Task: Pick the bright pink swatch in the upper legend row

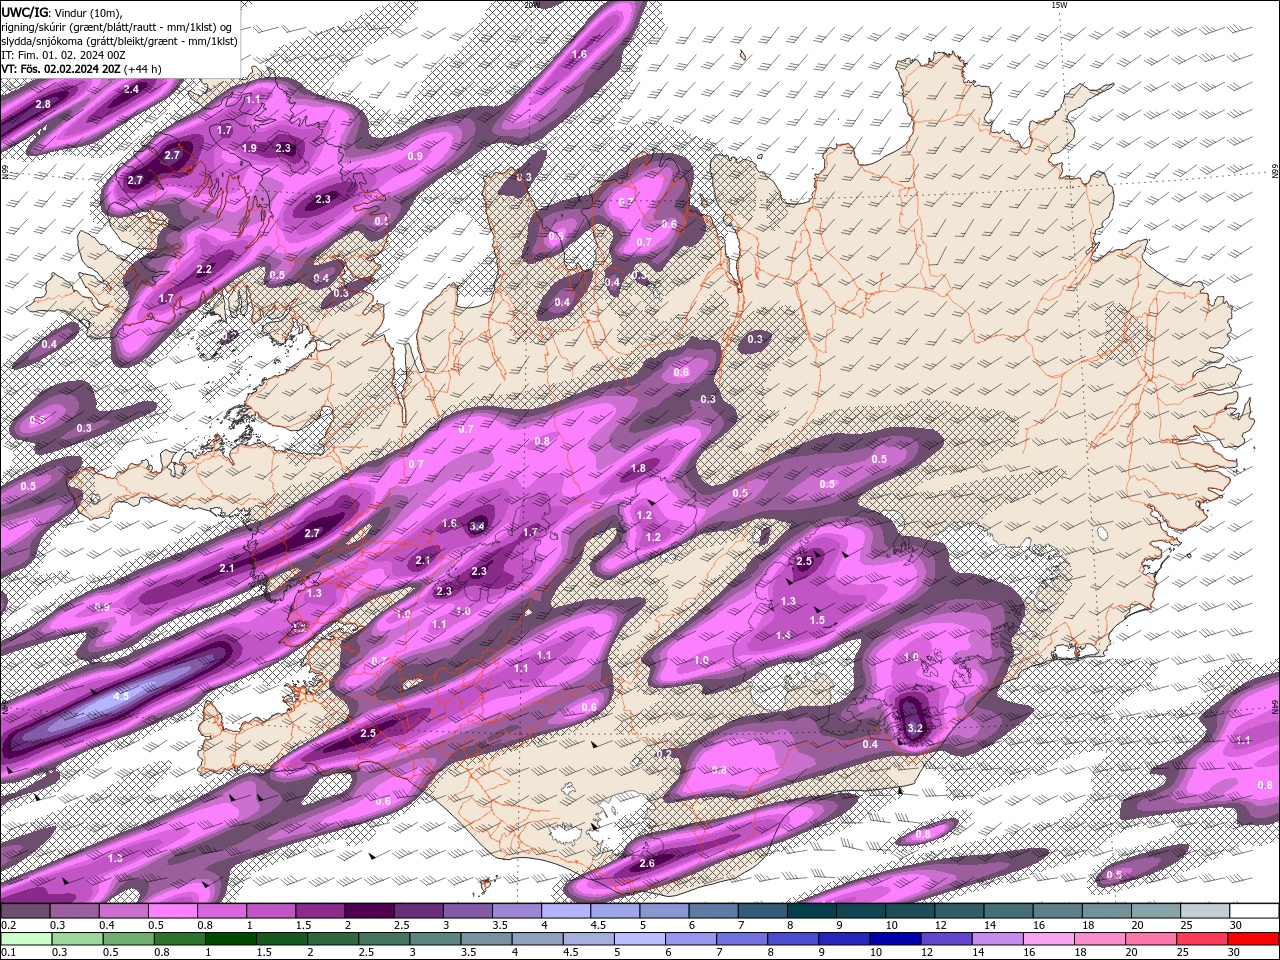Action: 172,911
